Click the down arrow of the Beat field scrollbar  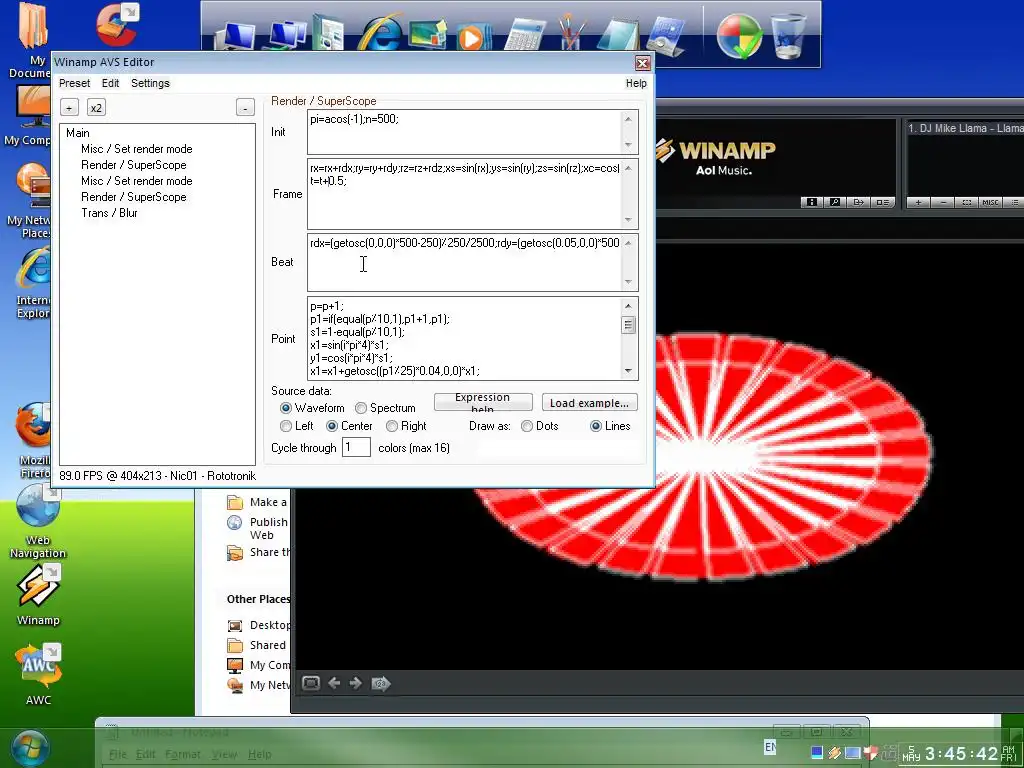(628, 282)
